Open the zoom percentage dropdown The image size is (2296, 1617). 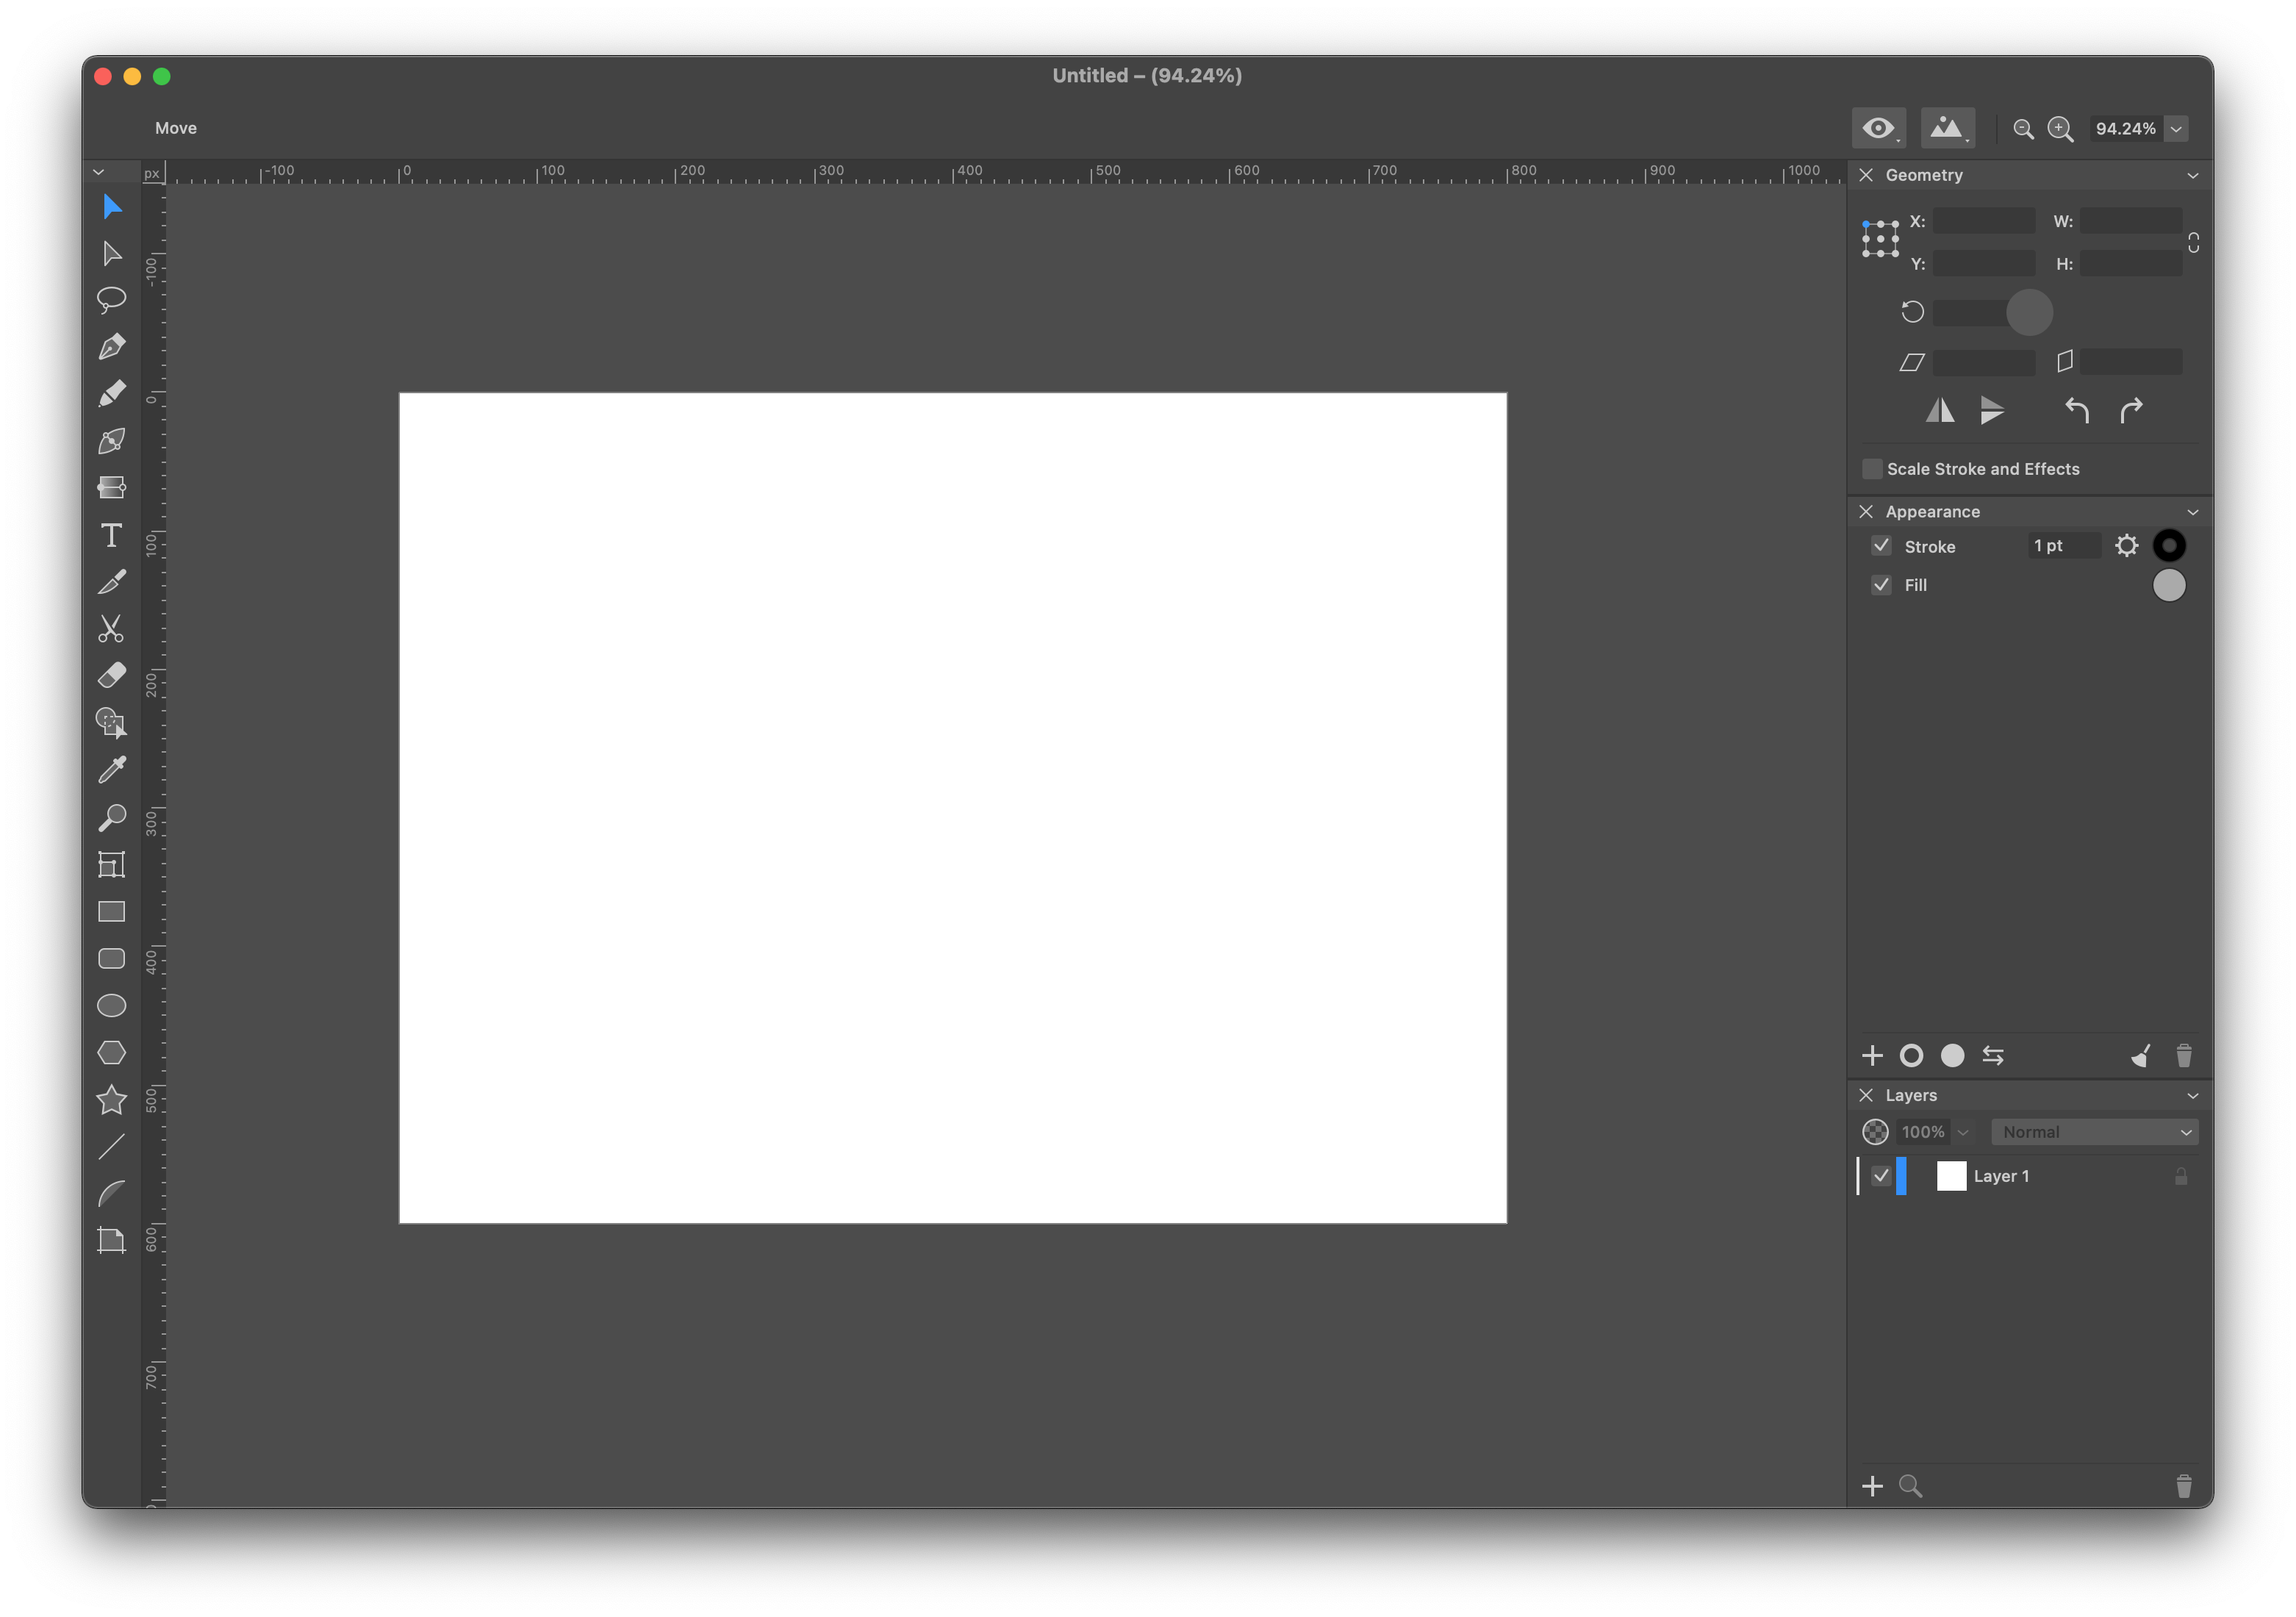2176,129
